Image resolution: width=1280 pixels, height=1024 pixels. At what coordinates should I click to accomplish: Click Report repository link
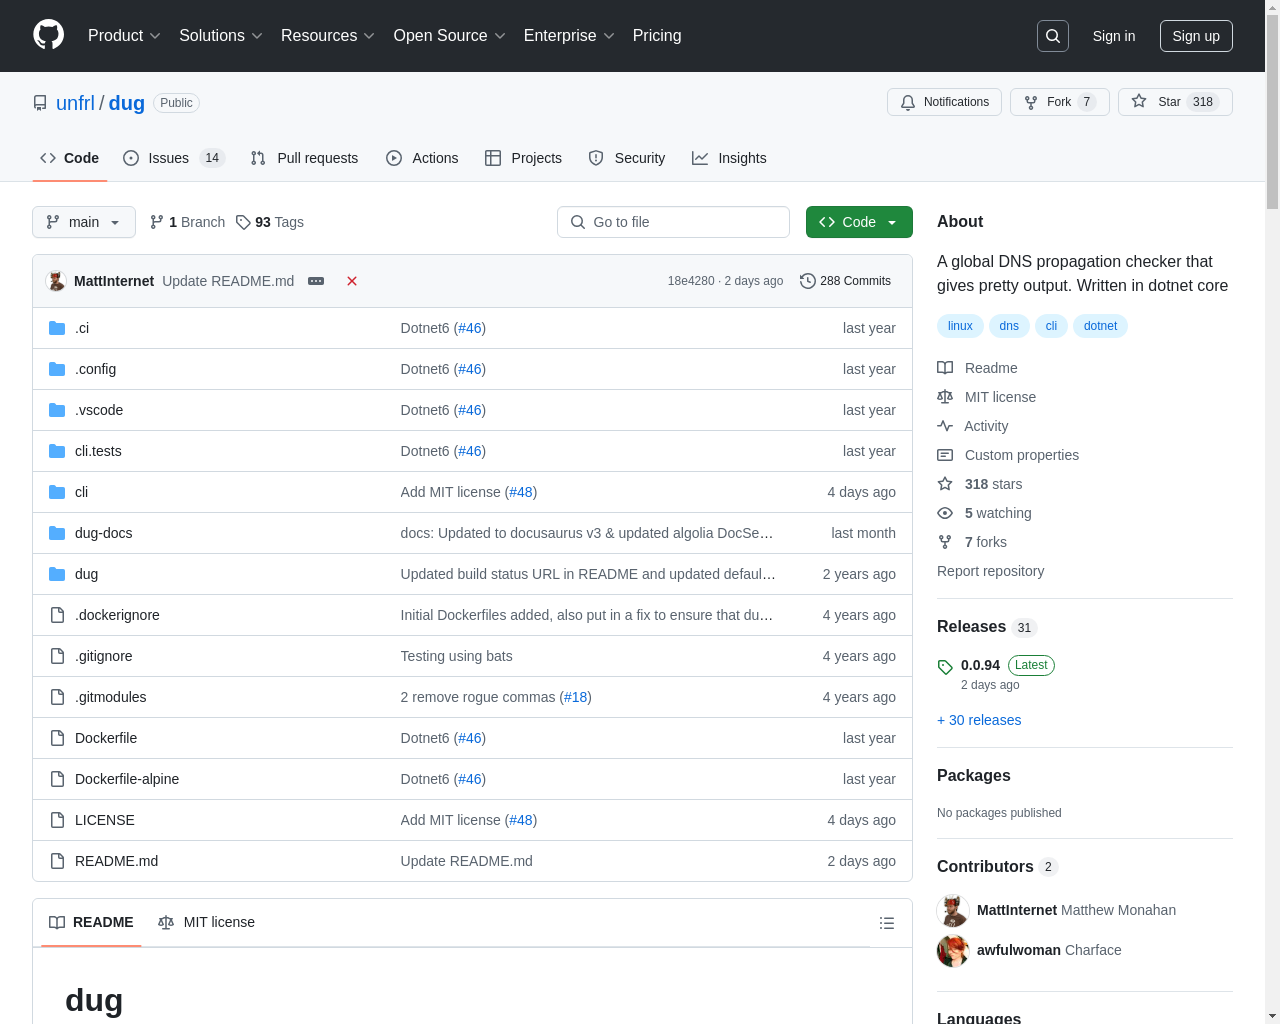990,571
